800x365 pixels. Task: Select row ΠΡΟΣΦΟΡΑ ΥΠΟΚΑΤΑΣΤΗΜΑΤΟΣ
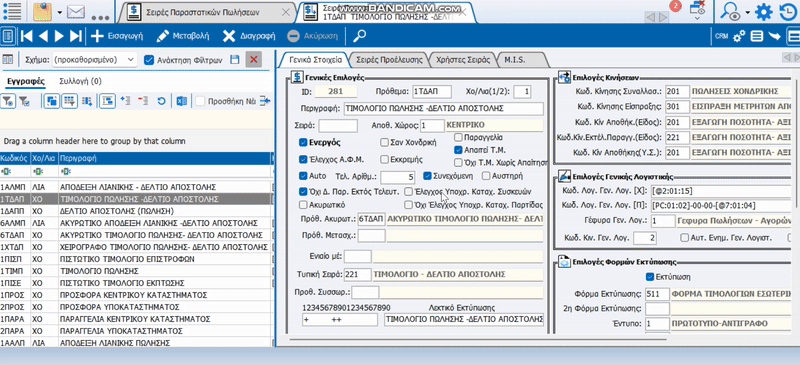[136, 307]
